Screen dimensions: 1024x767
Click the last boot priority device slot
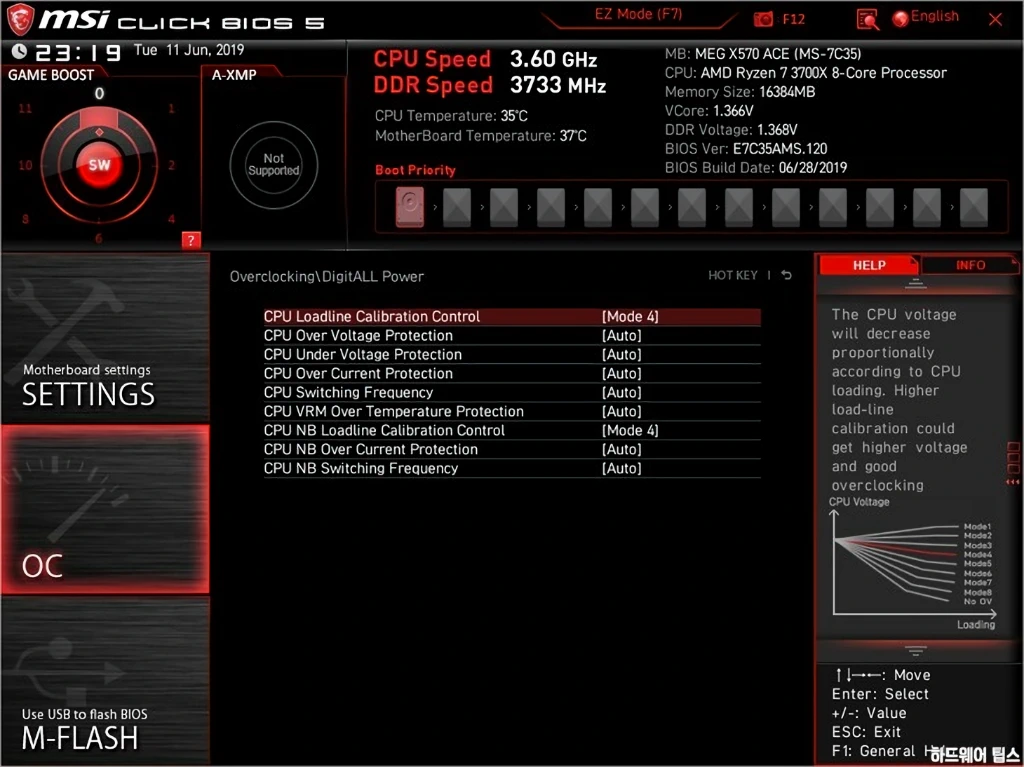point(974,208)
